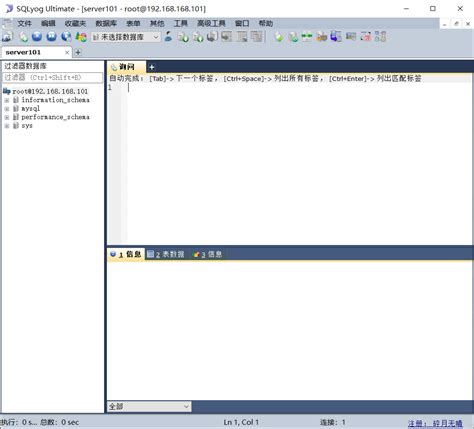Open the 文件 menu

pos(24,23)
